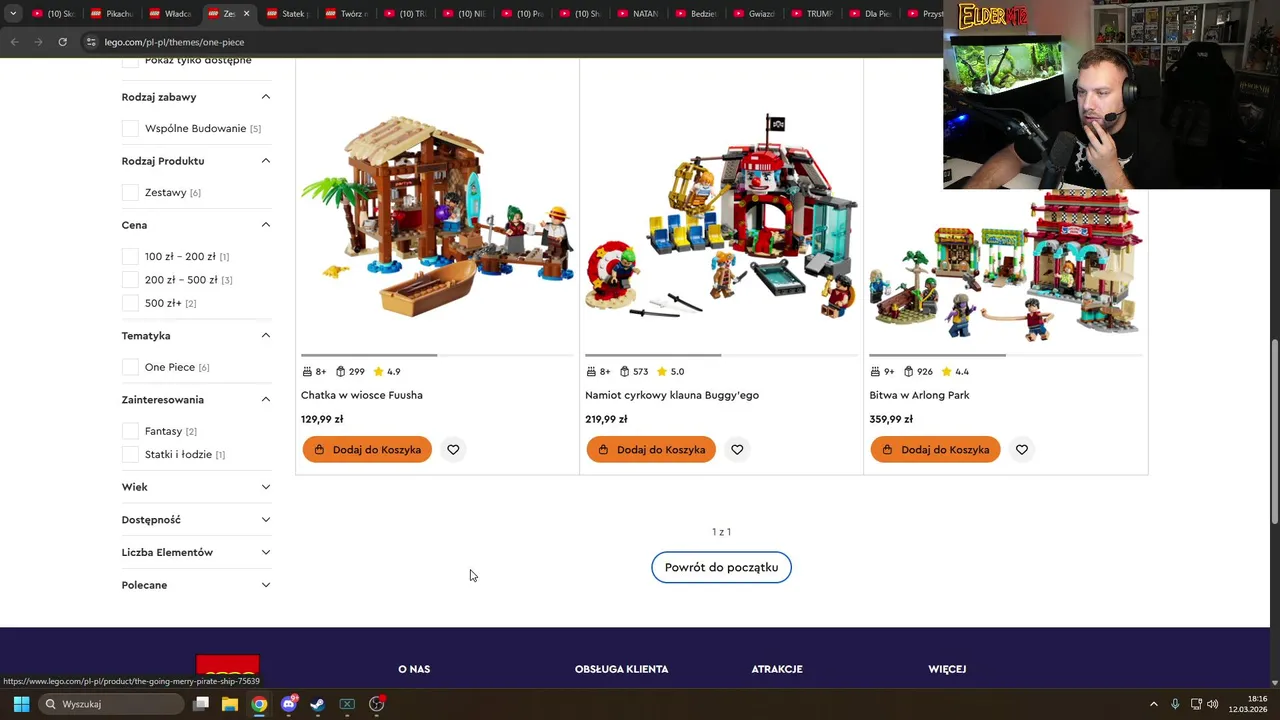Expand the Polecane filter section
Image resolution: width=1280 pixels, height=720 pixels.
(x=196, y=585)
